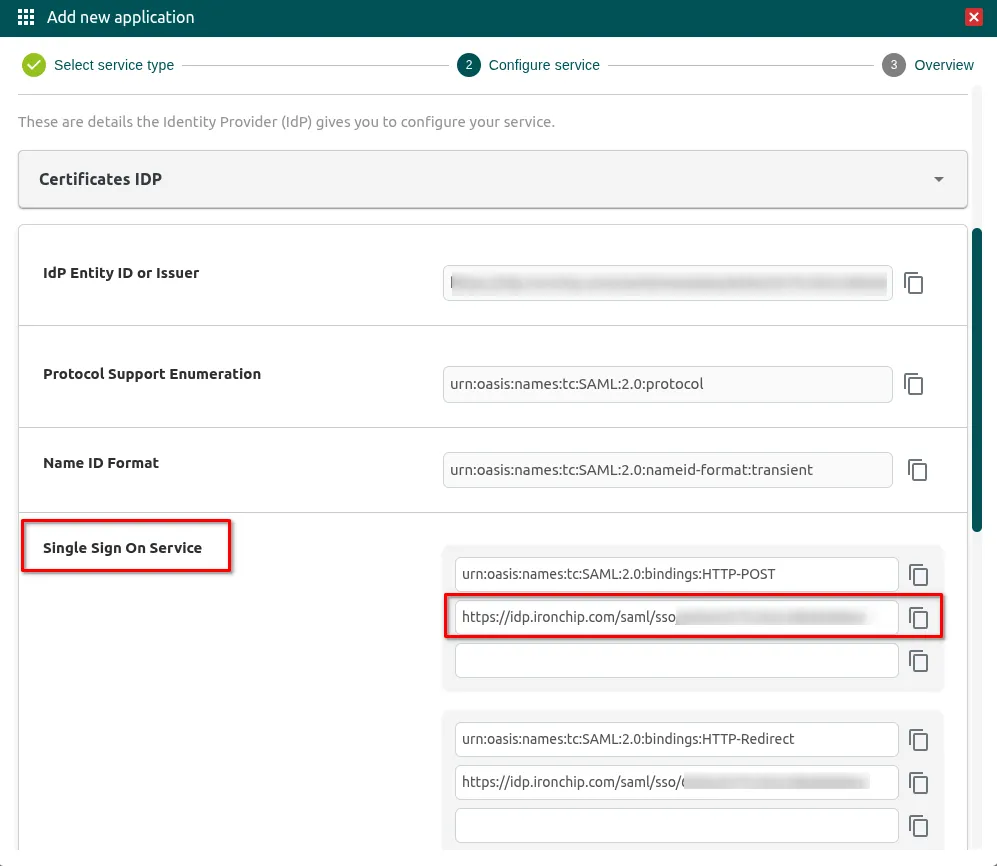
Task: Click the Protocol Support Enumeration label
Action: point(152,374)
